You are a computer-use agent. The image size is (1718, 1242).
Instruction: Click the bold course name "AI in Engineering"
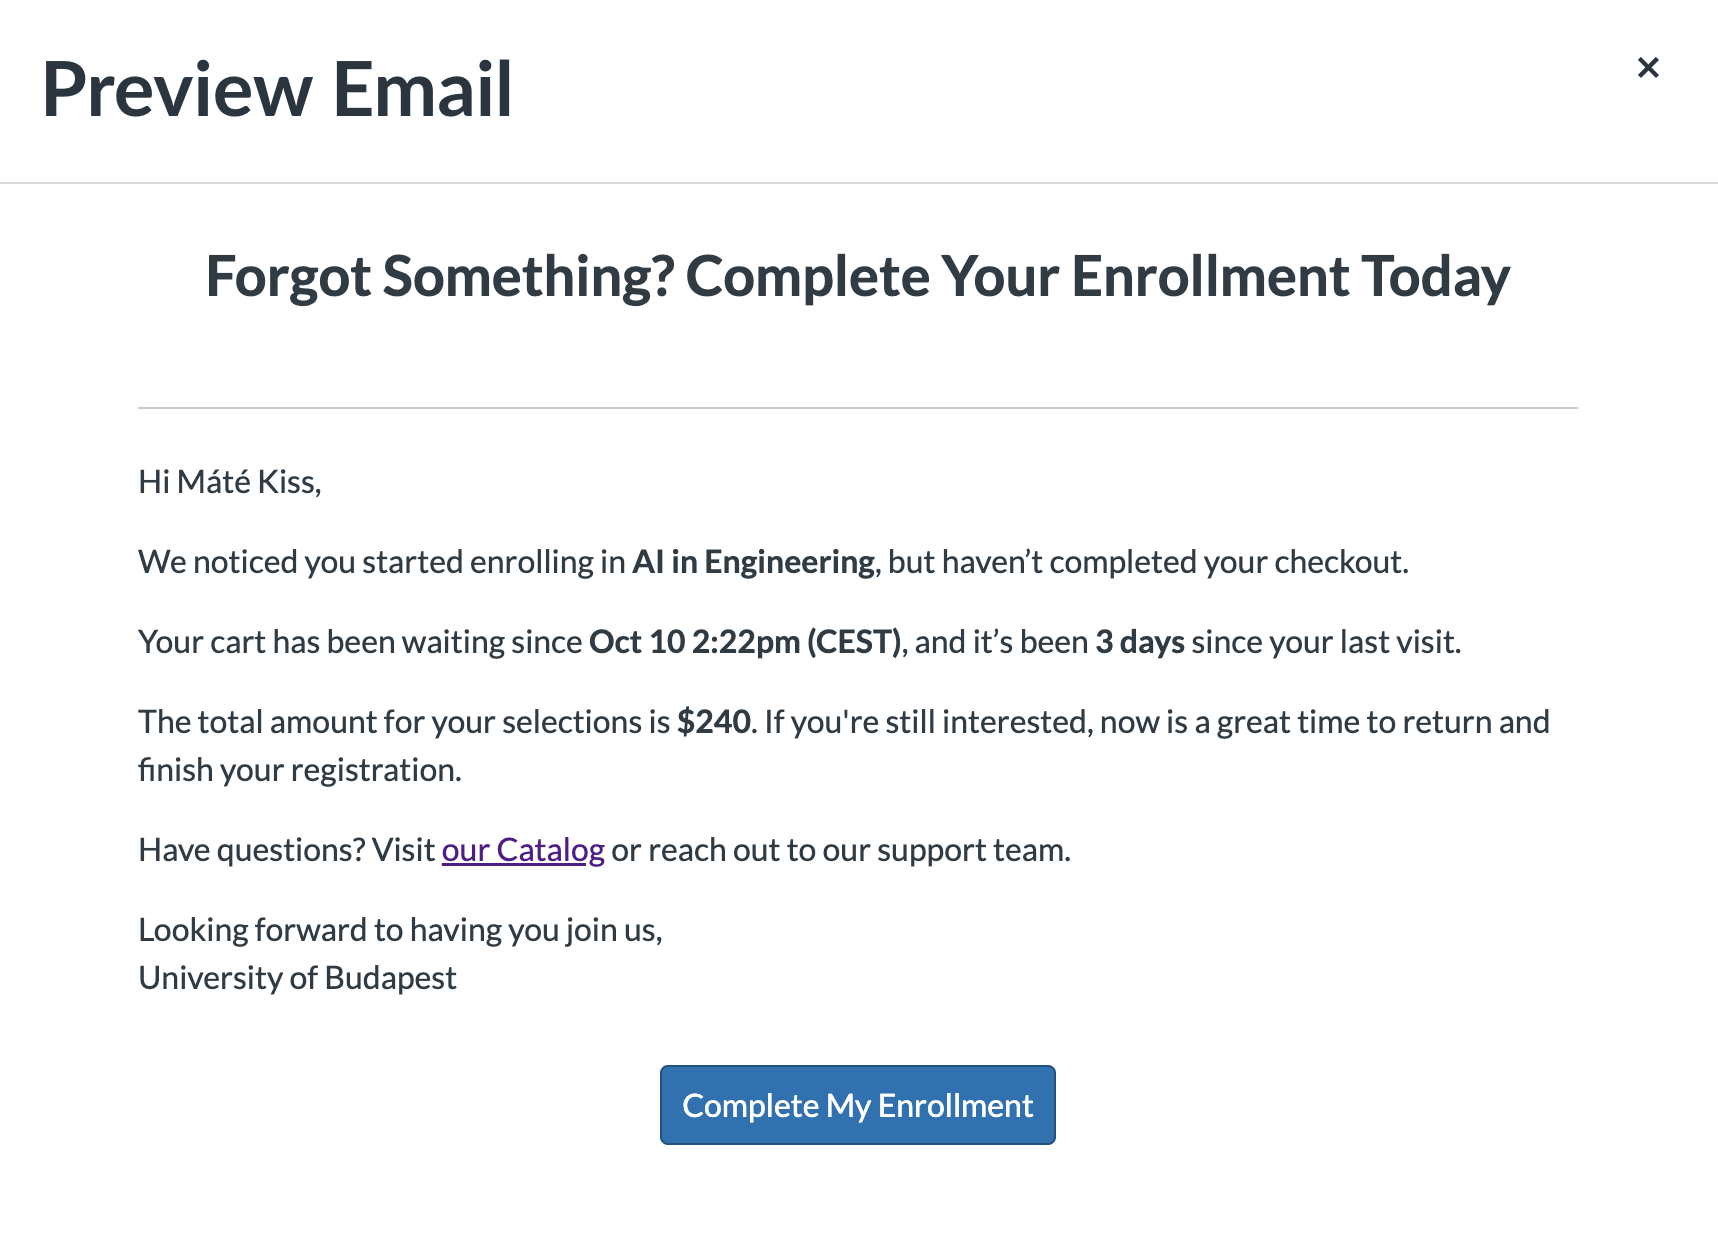tap(753, 562)
